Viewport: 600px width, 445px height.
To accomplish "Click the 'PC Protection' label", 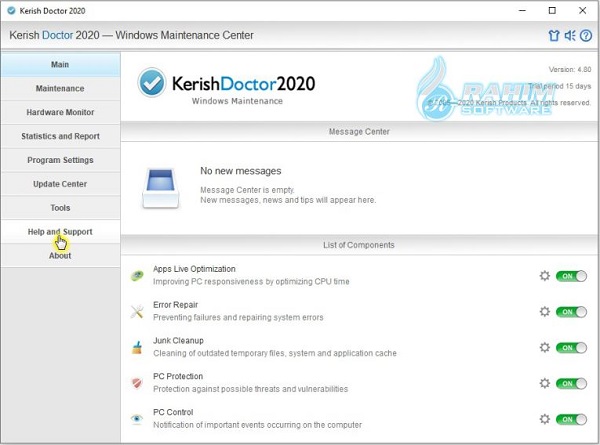I will pos(178,377).
